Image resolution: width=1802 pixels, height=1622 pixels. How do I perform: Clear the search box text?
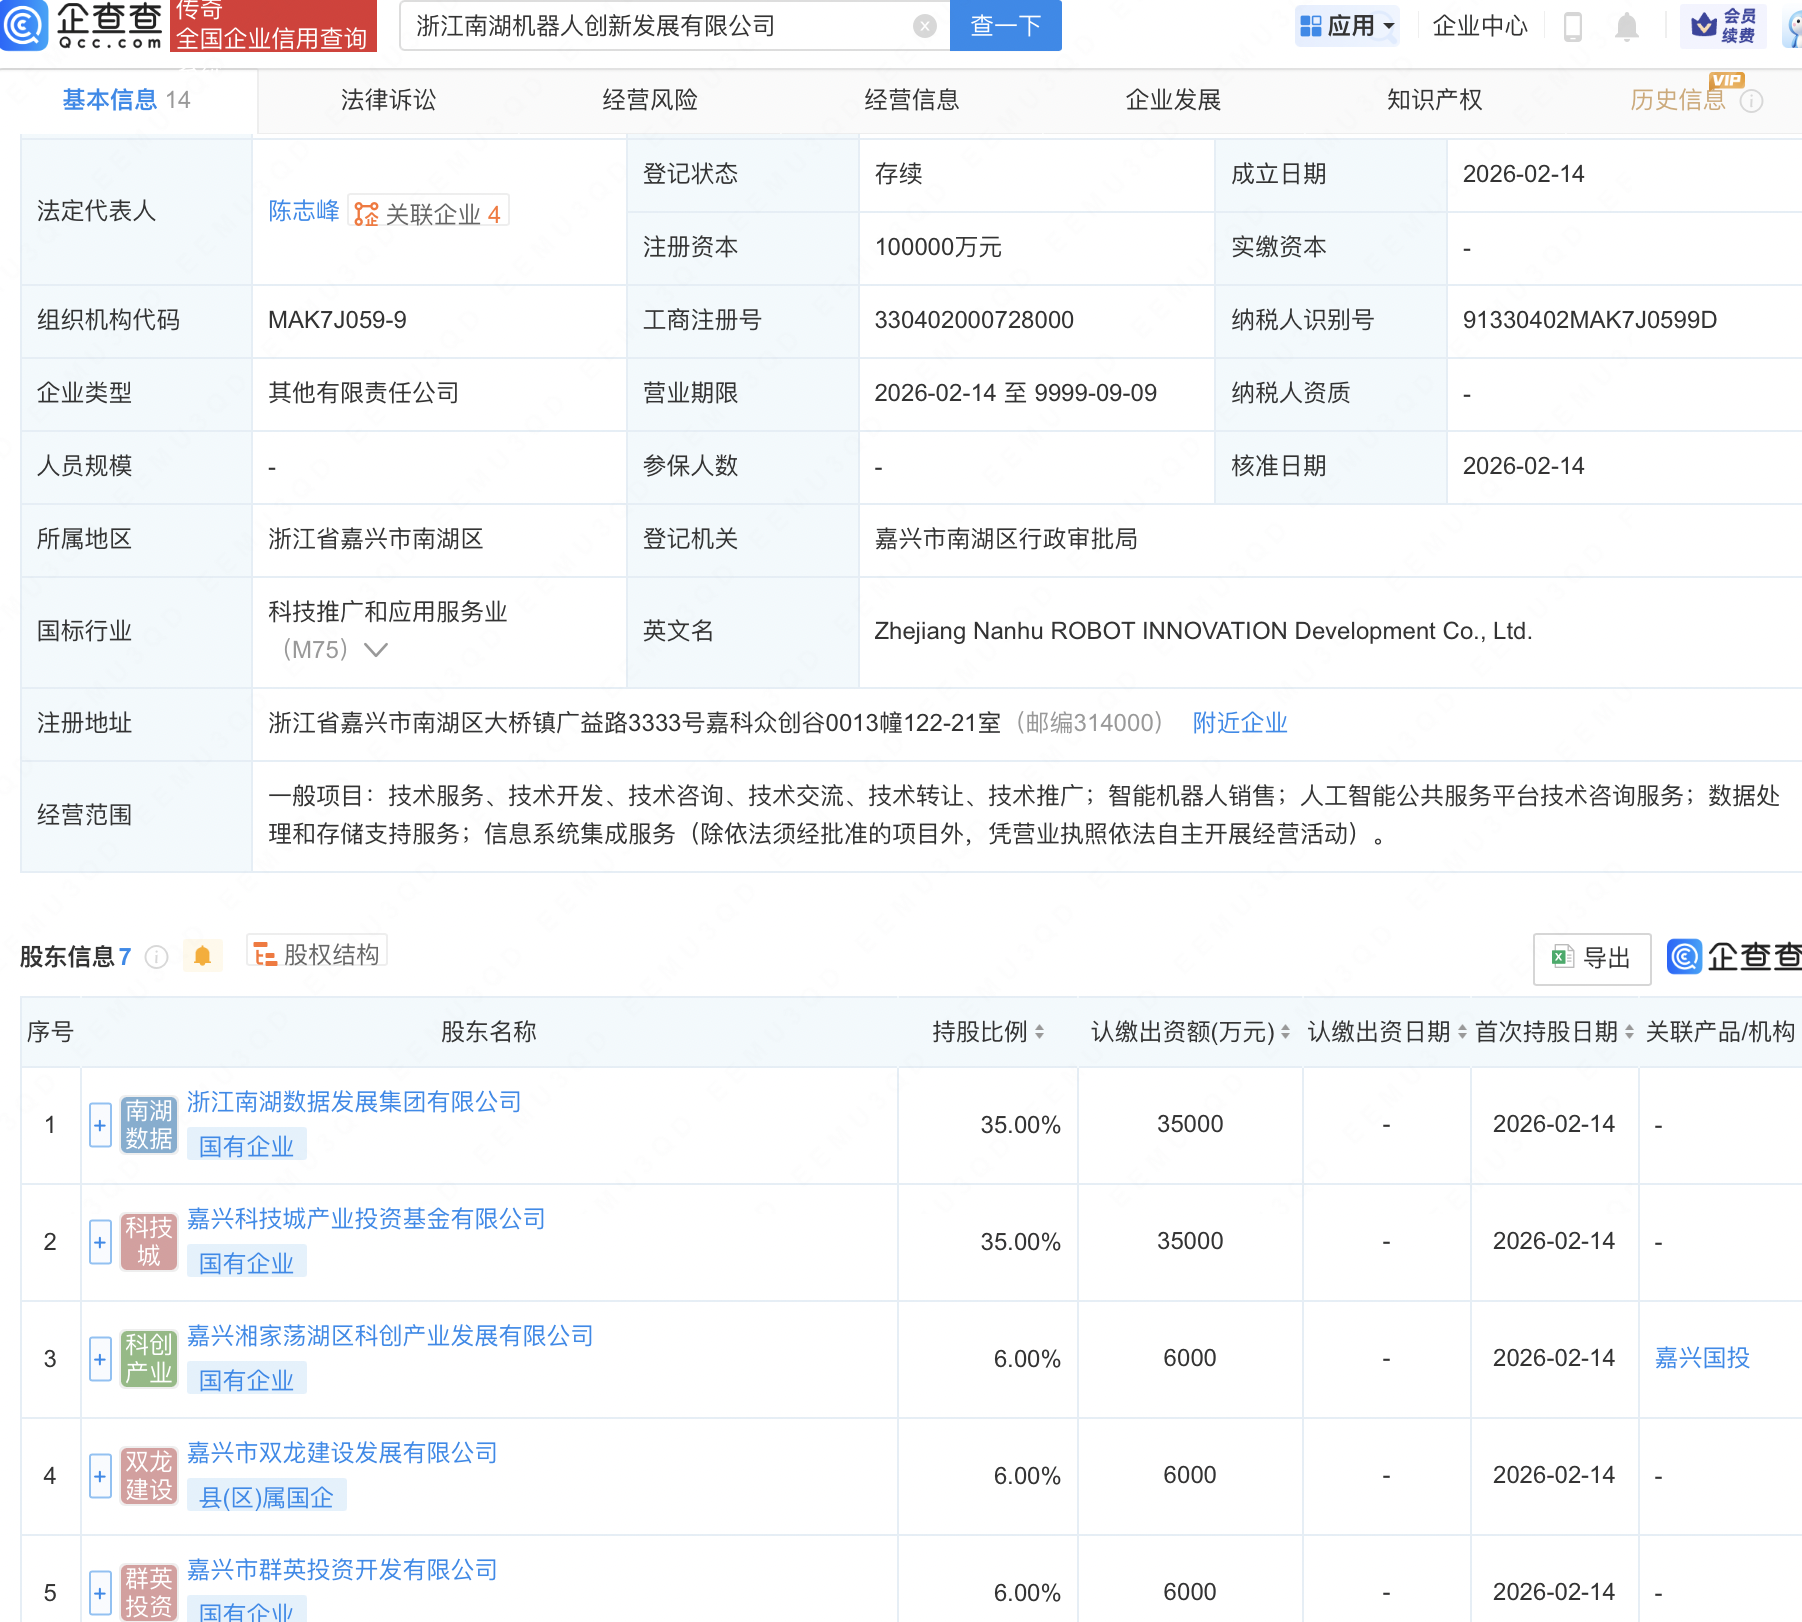pos(925,26)
